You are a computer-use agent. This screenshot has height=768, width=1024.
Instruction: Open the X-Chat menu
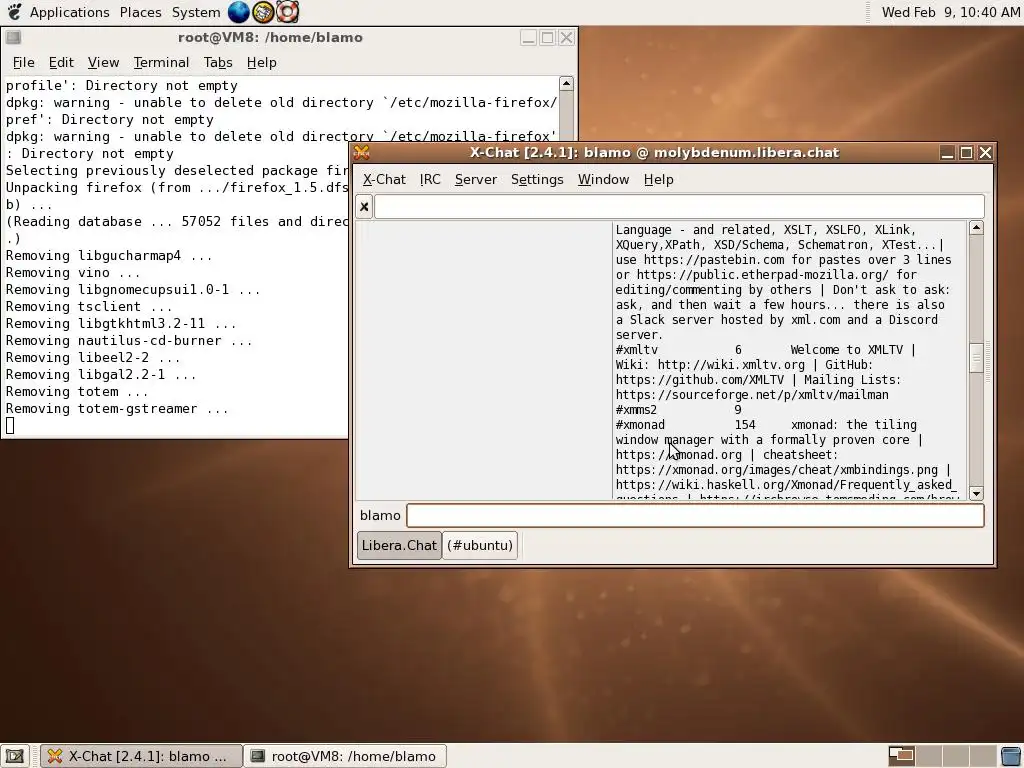click(384, 179)
